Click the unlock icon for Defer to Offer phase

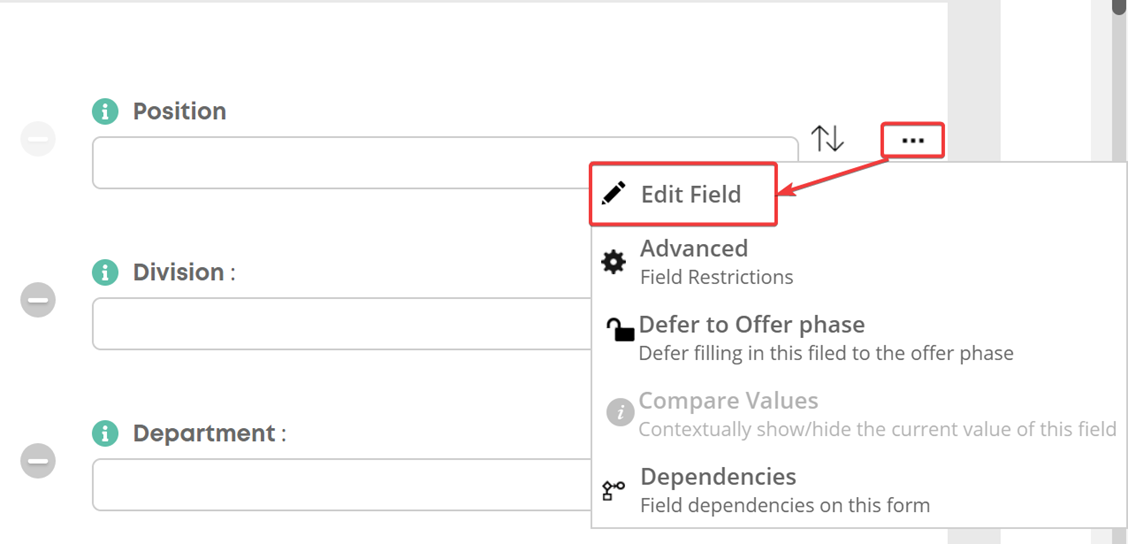[620, 330]
